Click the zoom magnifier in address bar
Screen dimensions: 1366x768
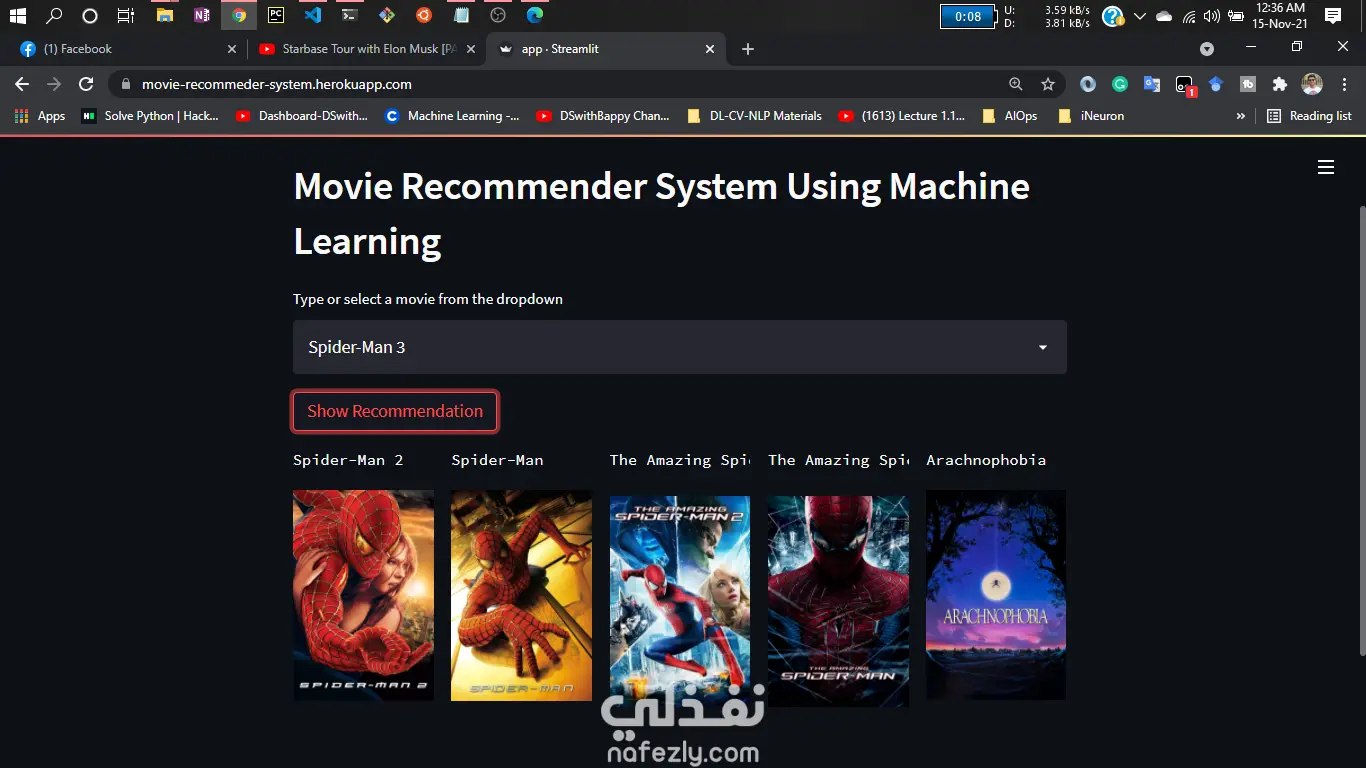point(1016,84)
